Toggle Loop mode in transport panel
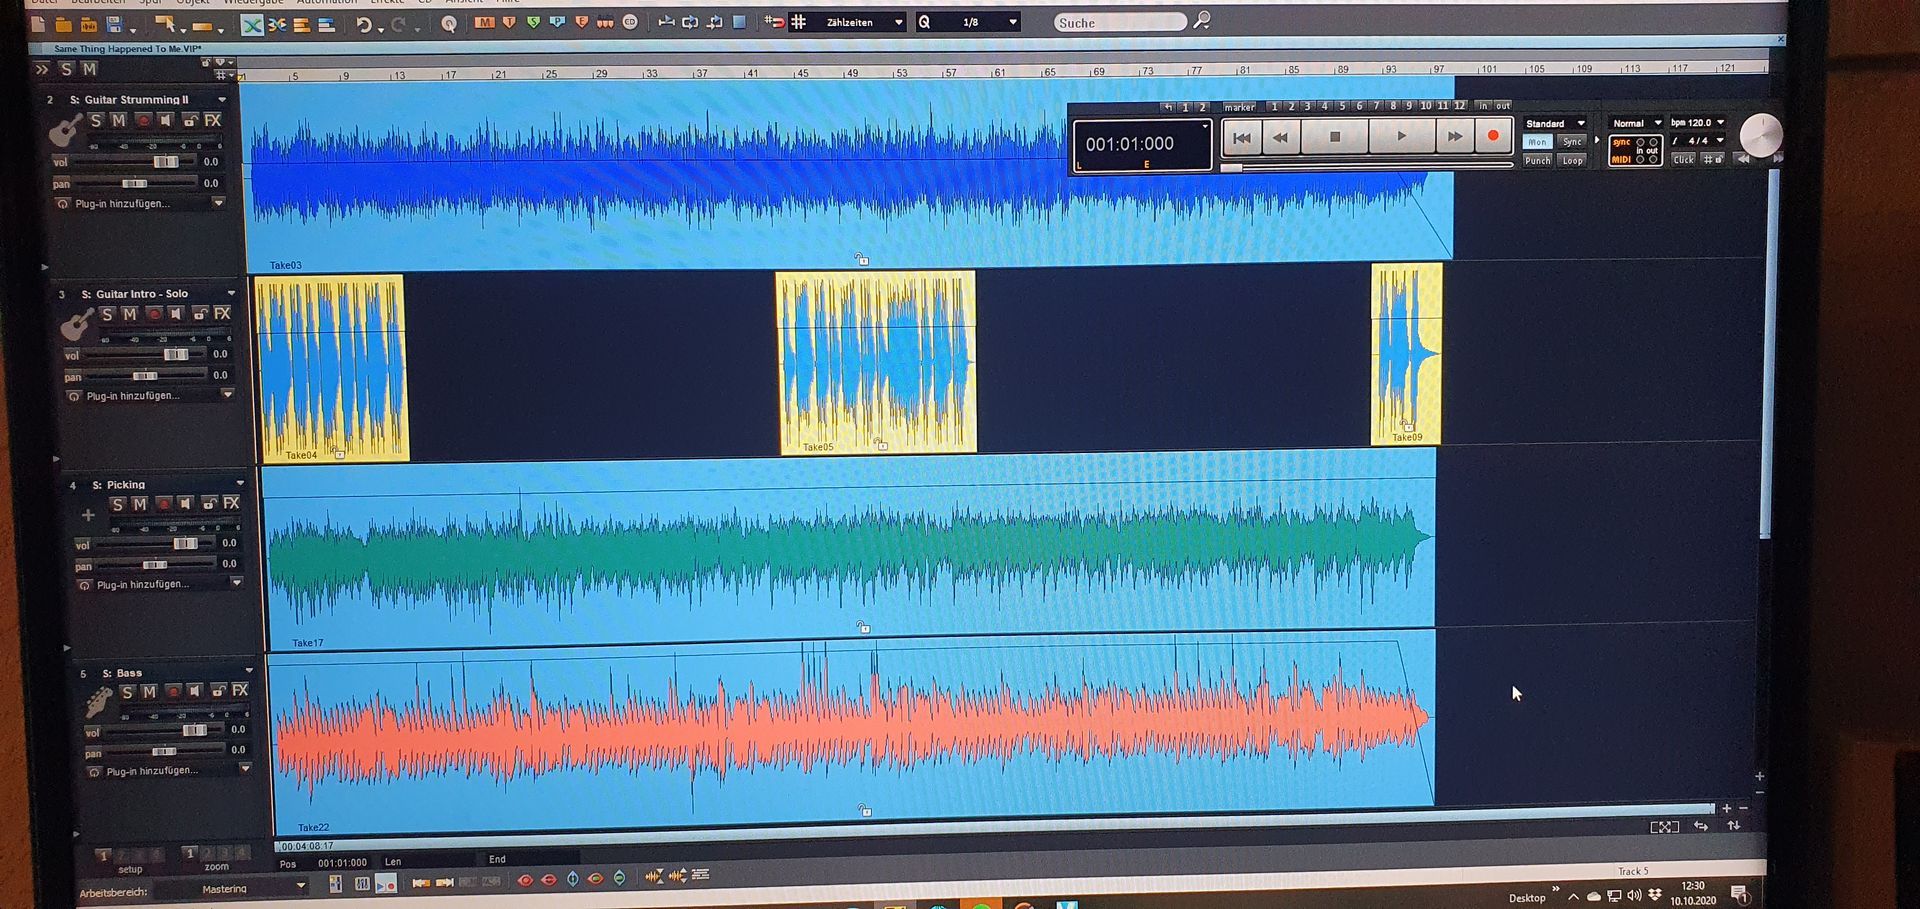The width and height of the screenshot is (1920, 909). pyautogui.click(x=1573, y=160)
